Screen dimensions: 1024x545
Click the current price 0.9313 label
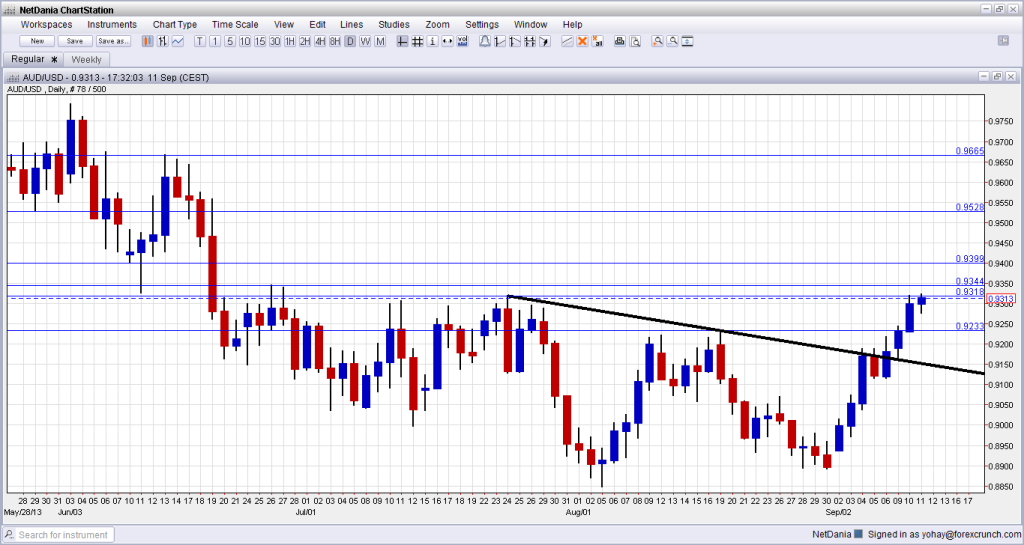point(1001,299)
